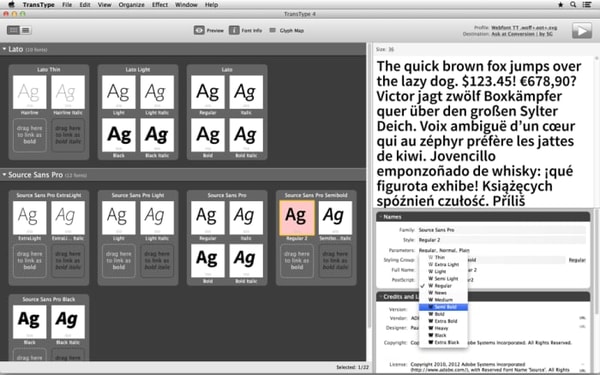The width and height of the screenshot is (600, 375).
Task: Select Source Sans Pro Black font tile
Action: pyautogui.click(x=29, y=322)
